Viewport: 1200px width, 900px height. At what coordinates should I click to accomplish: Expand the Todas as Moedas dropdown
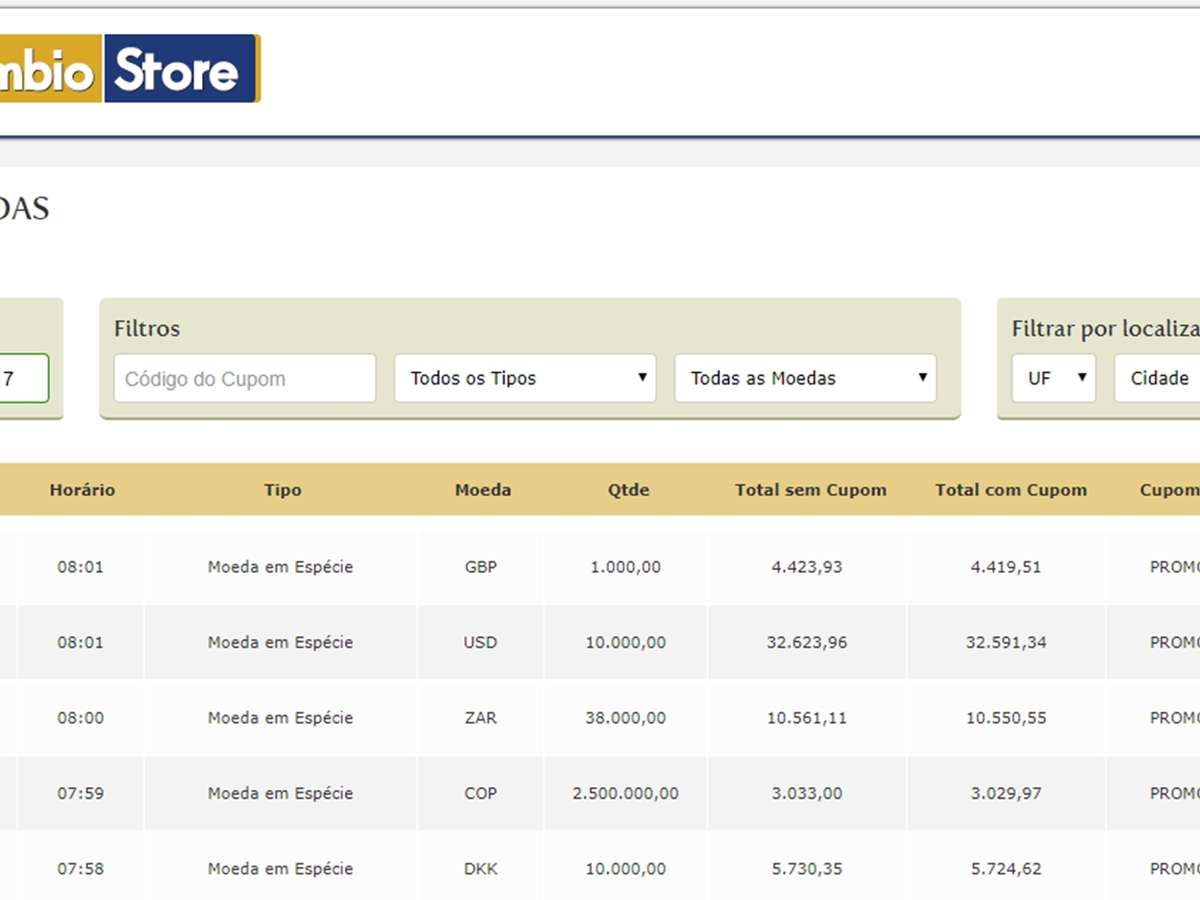[x=805, y=379]
